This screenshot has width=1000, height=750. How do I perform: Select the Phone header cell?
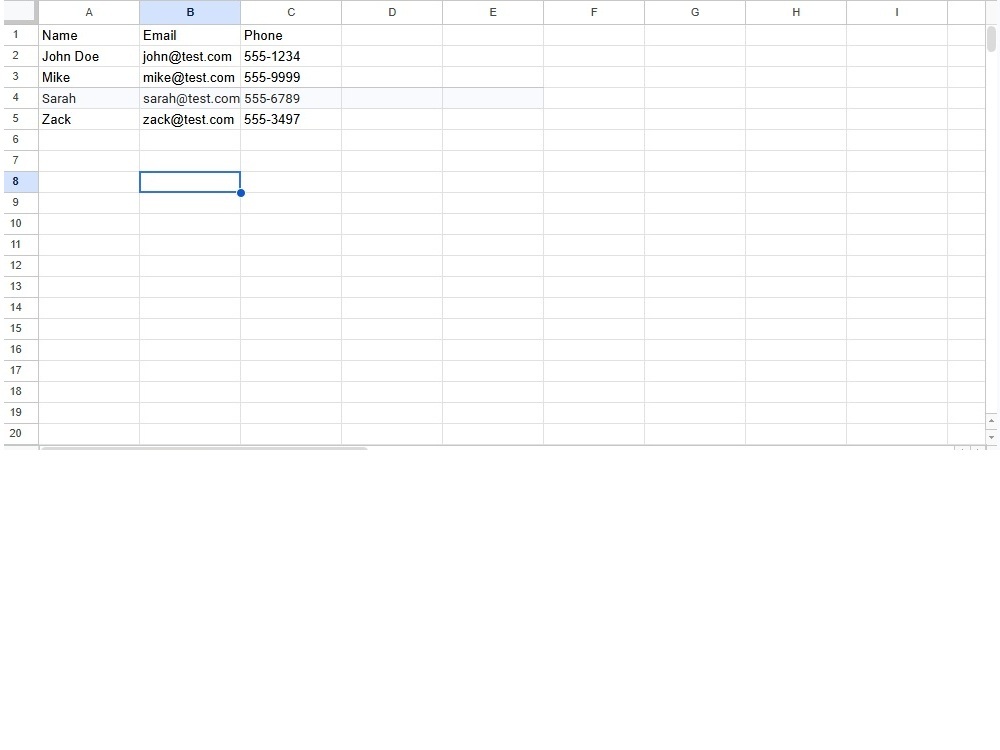291,35
